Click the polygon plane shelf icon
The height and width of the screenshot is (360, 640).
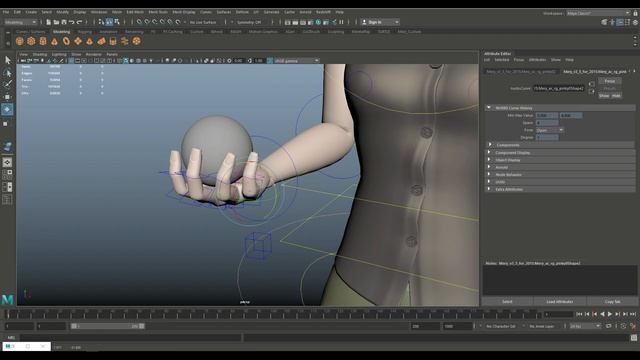coord(78,41)
